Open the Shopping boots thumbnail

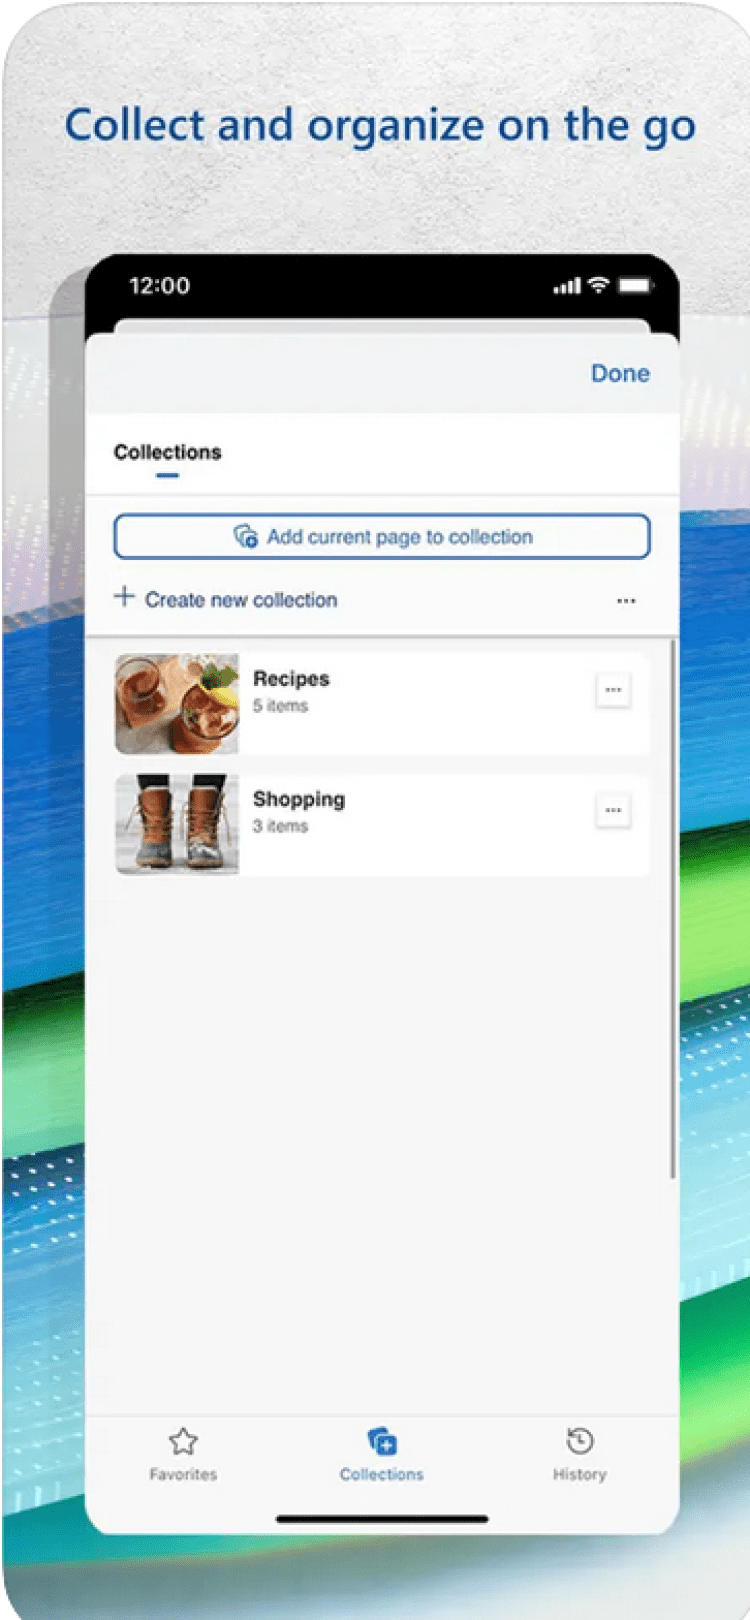177,824
